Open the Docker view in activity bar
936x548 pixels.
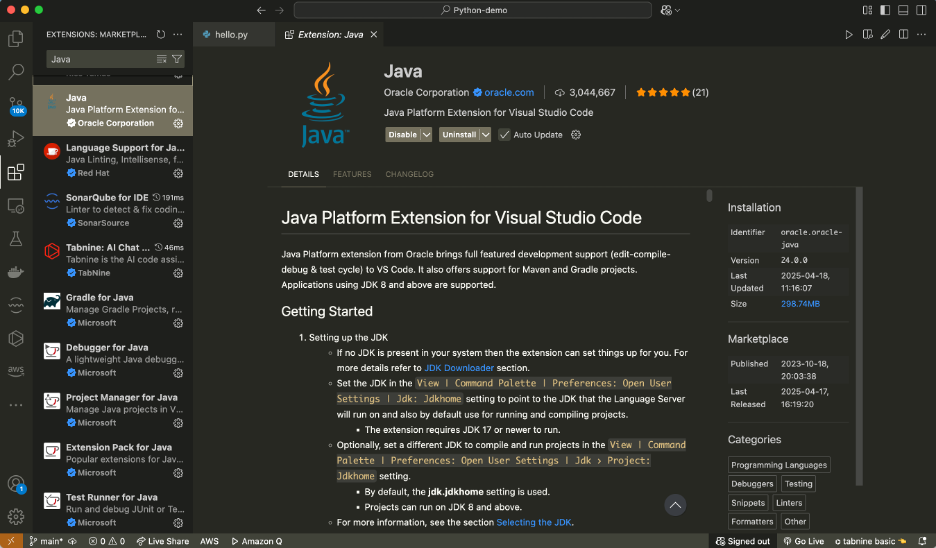pos(16,272)
